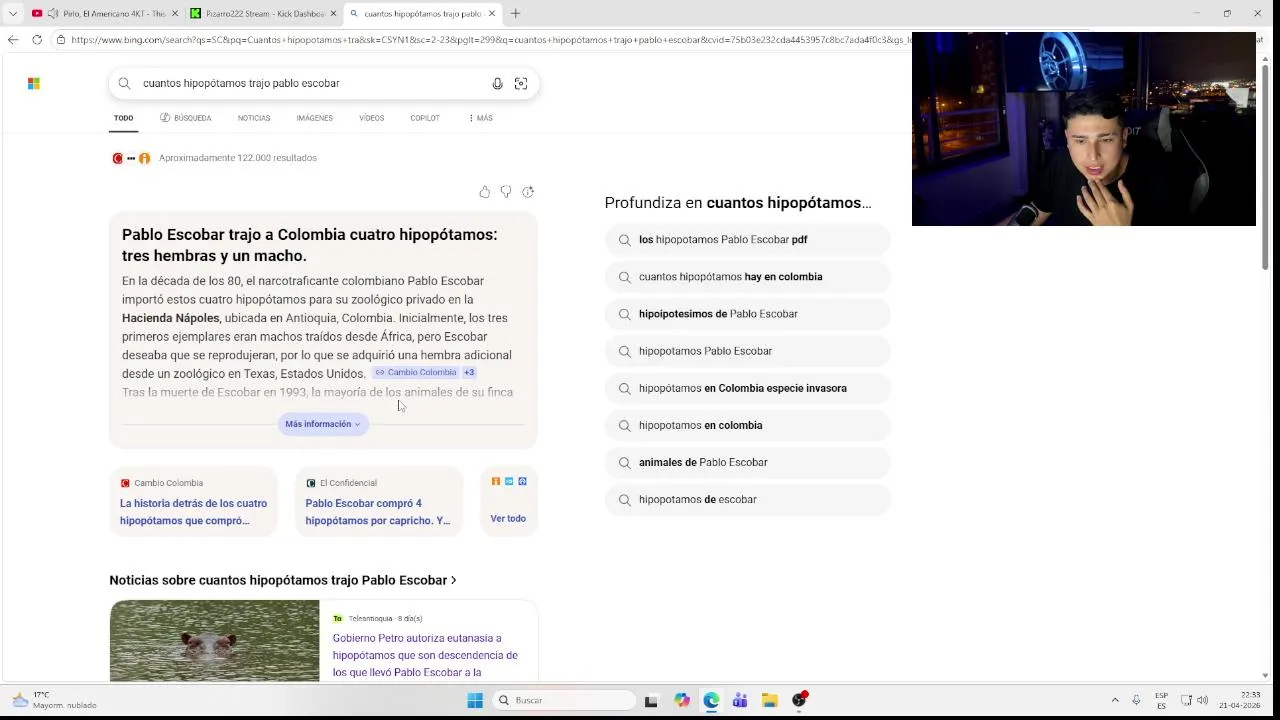Switch ESP ES keyboard language
This screenshot has width=1280, height=720.
point(1161,700)
